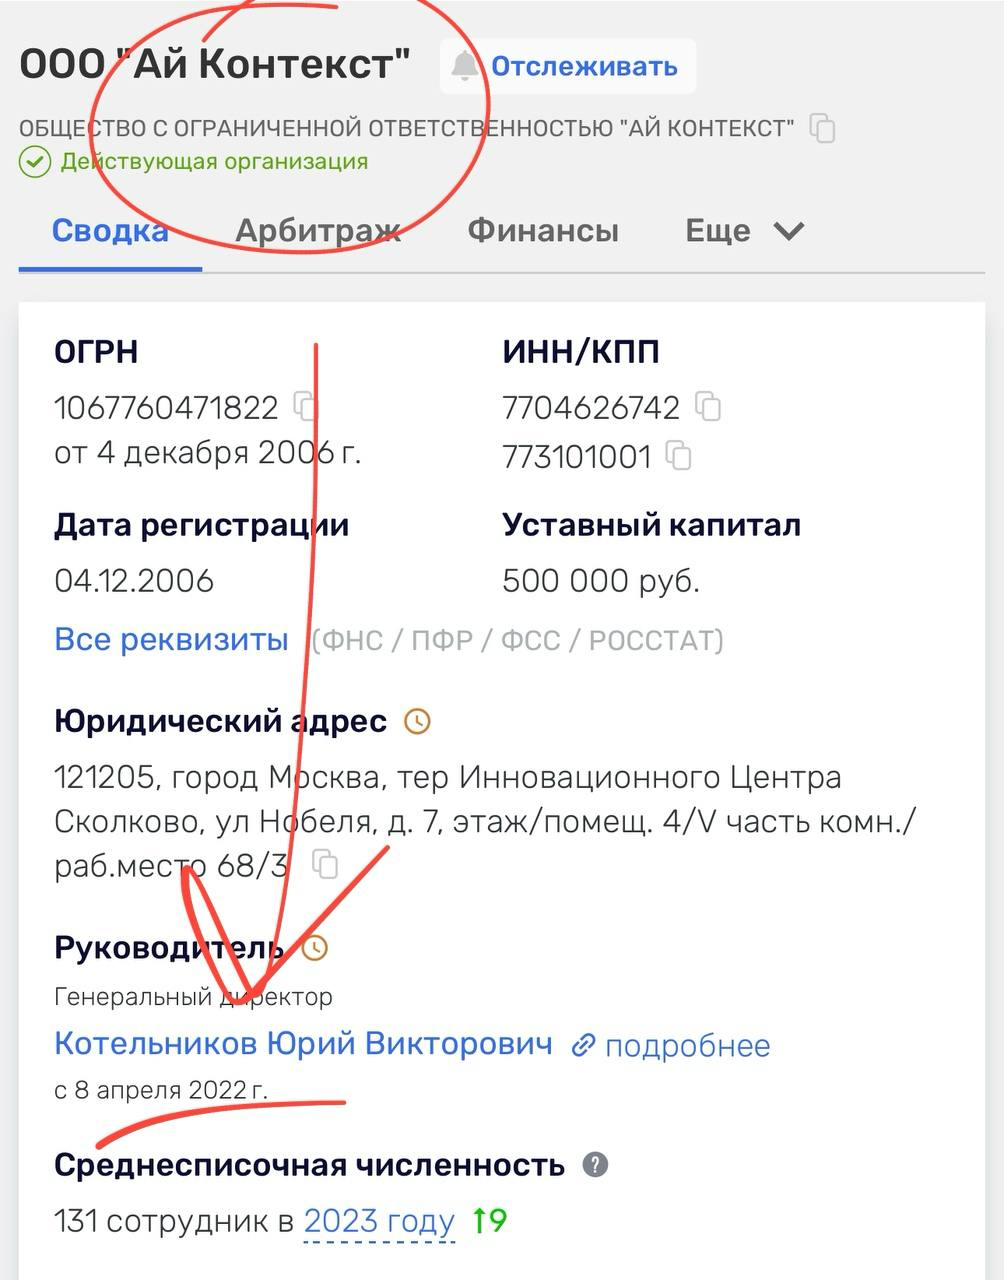Click help question mark near Среднесписочная численность
The width and height of the screenshot is (1004, 1280).
595,1165
